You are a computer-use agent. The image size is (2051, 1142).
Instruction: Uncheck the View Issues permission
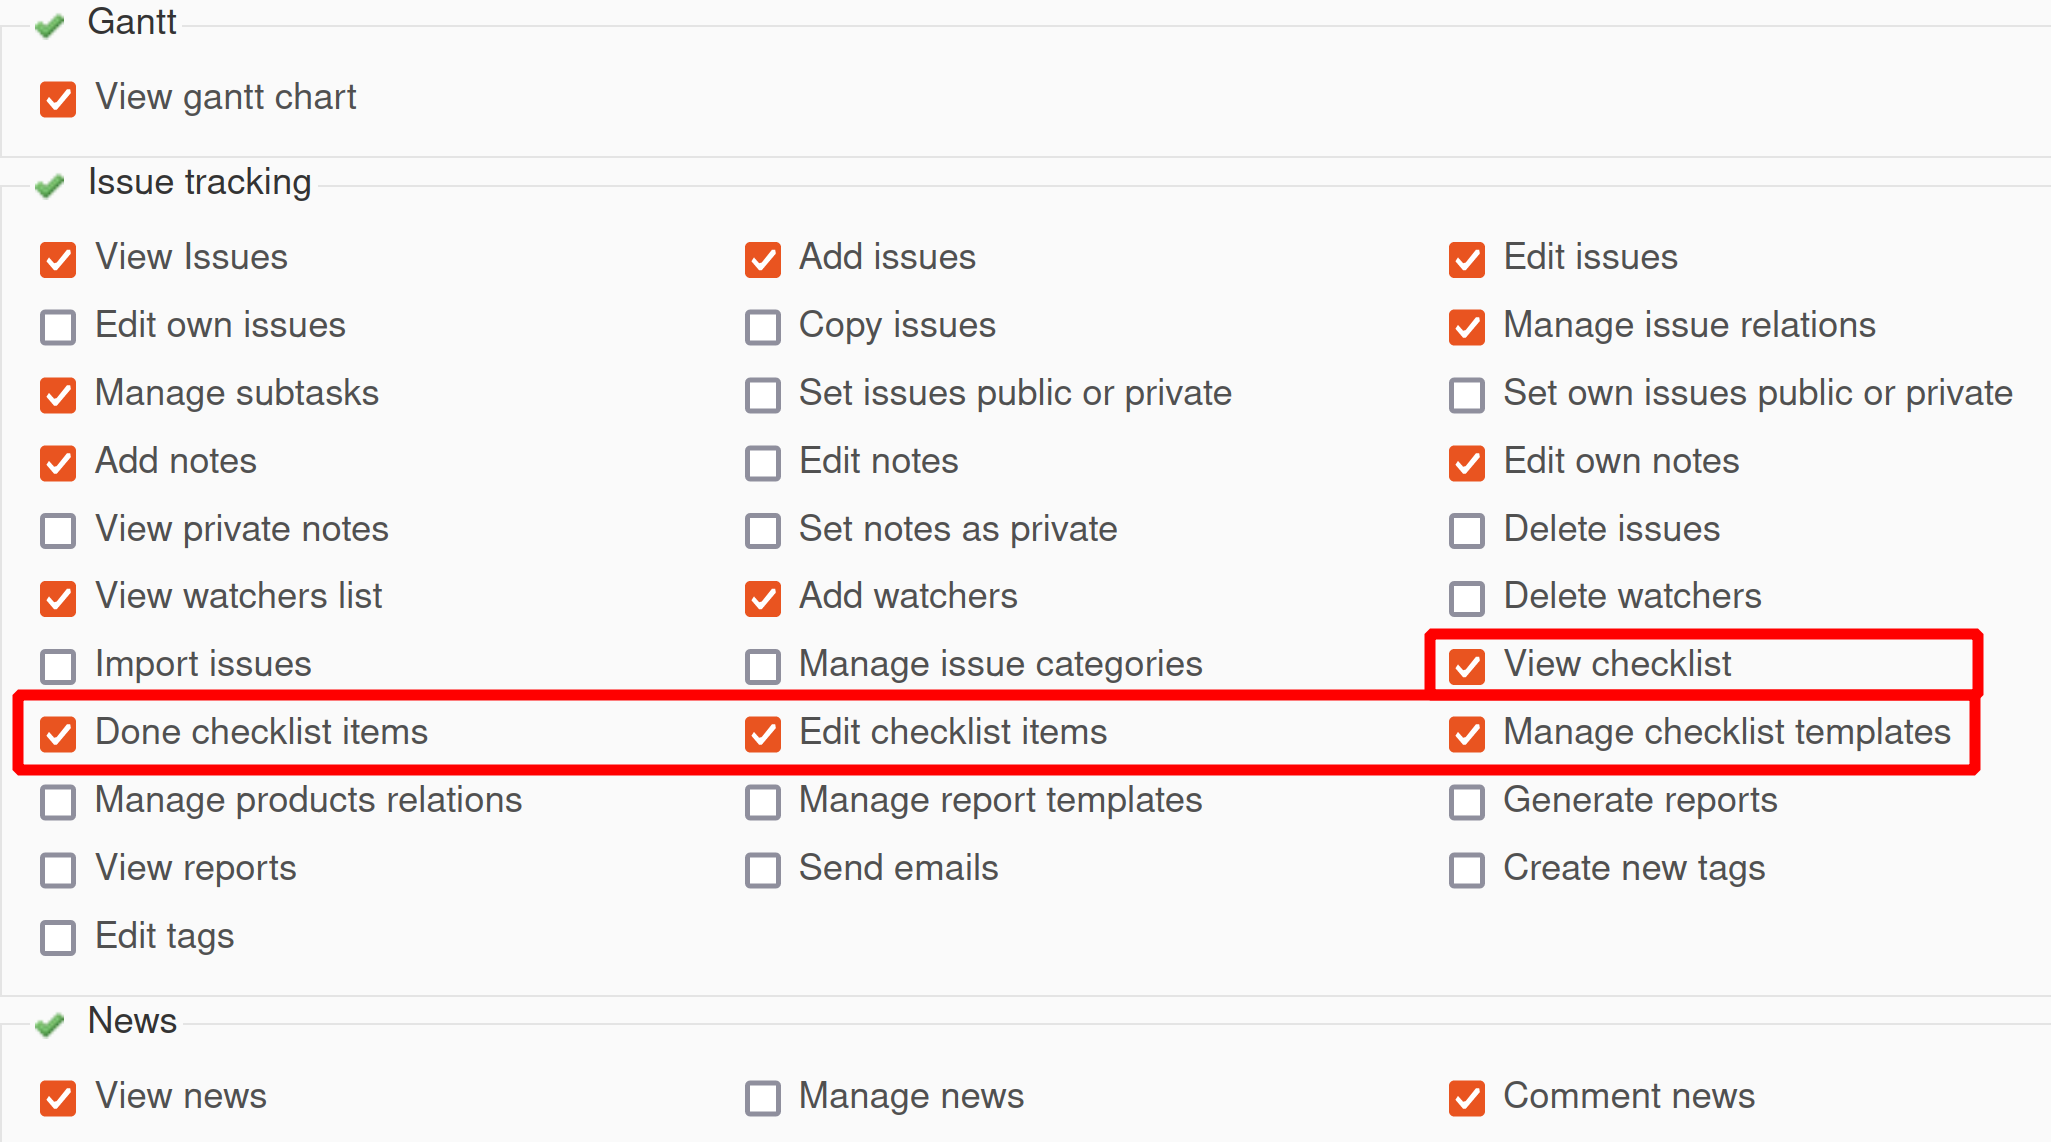pyautogui.click(x=58, y=260)
